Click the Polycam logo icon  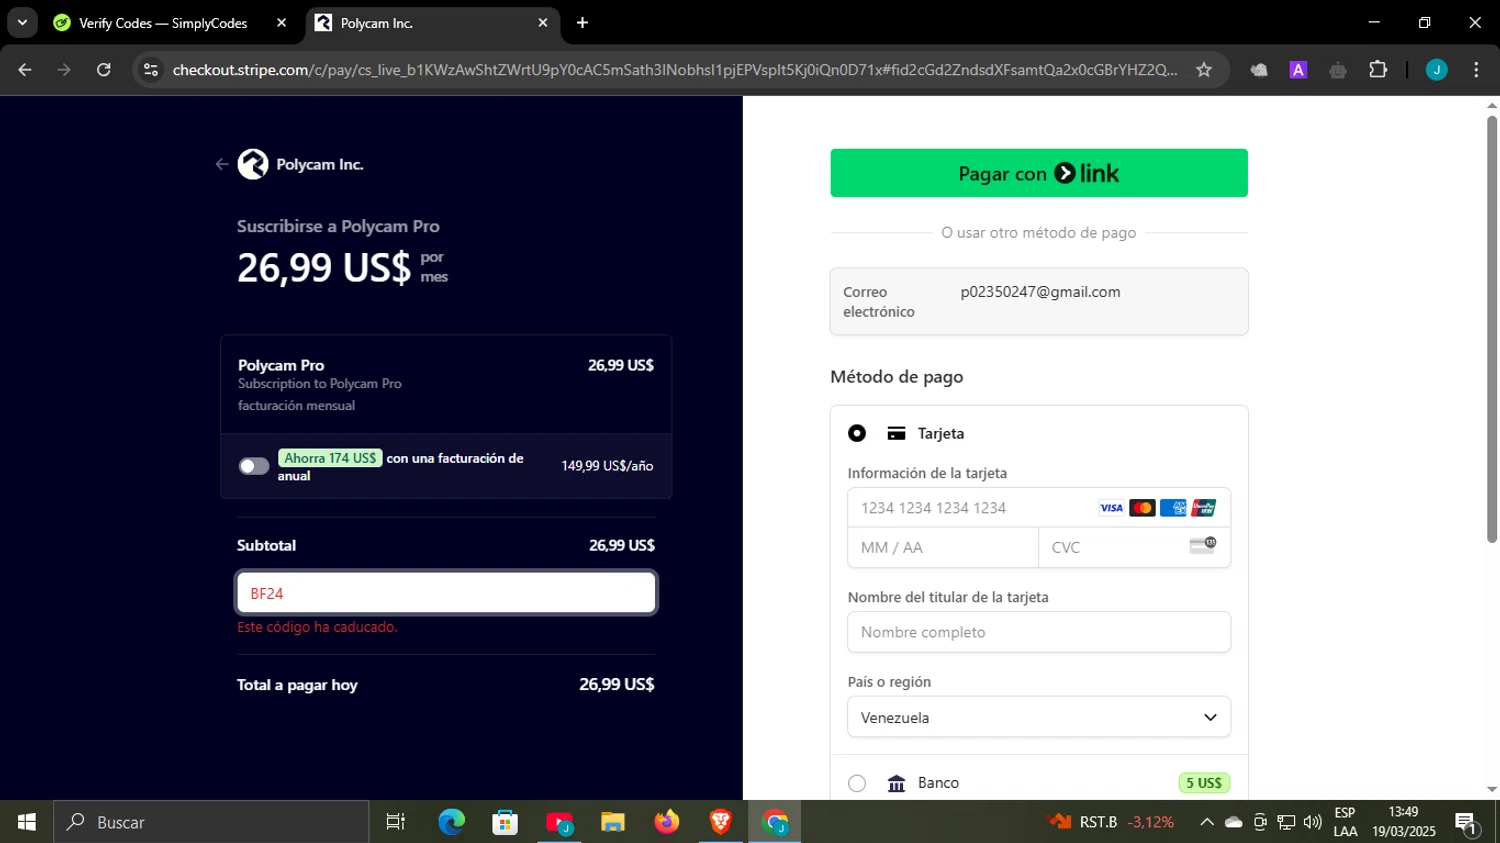tap(253, 164)
